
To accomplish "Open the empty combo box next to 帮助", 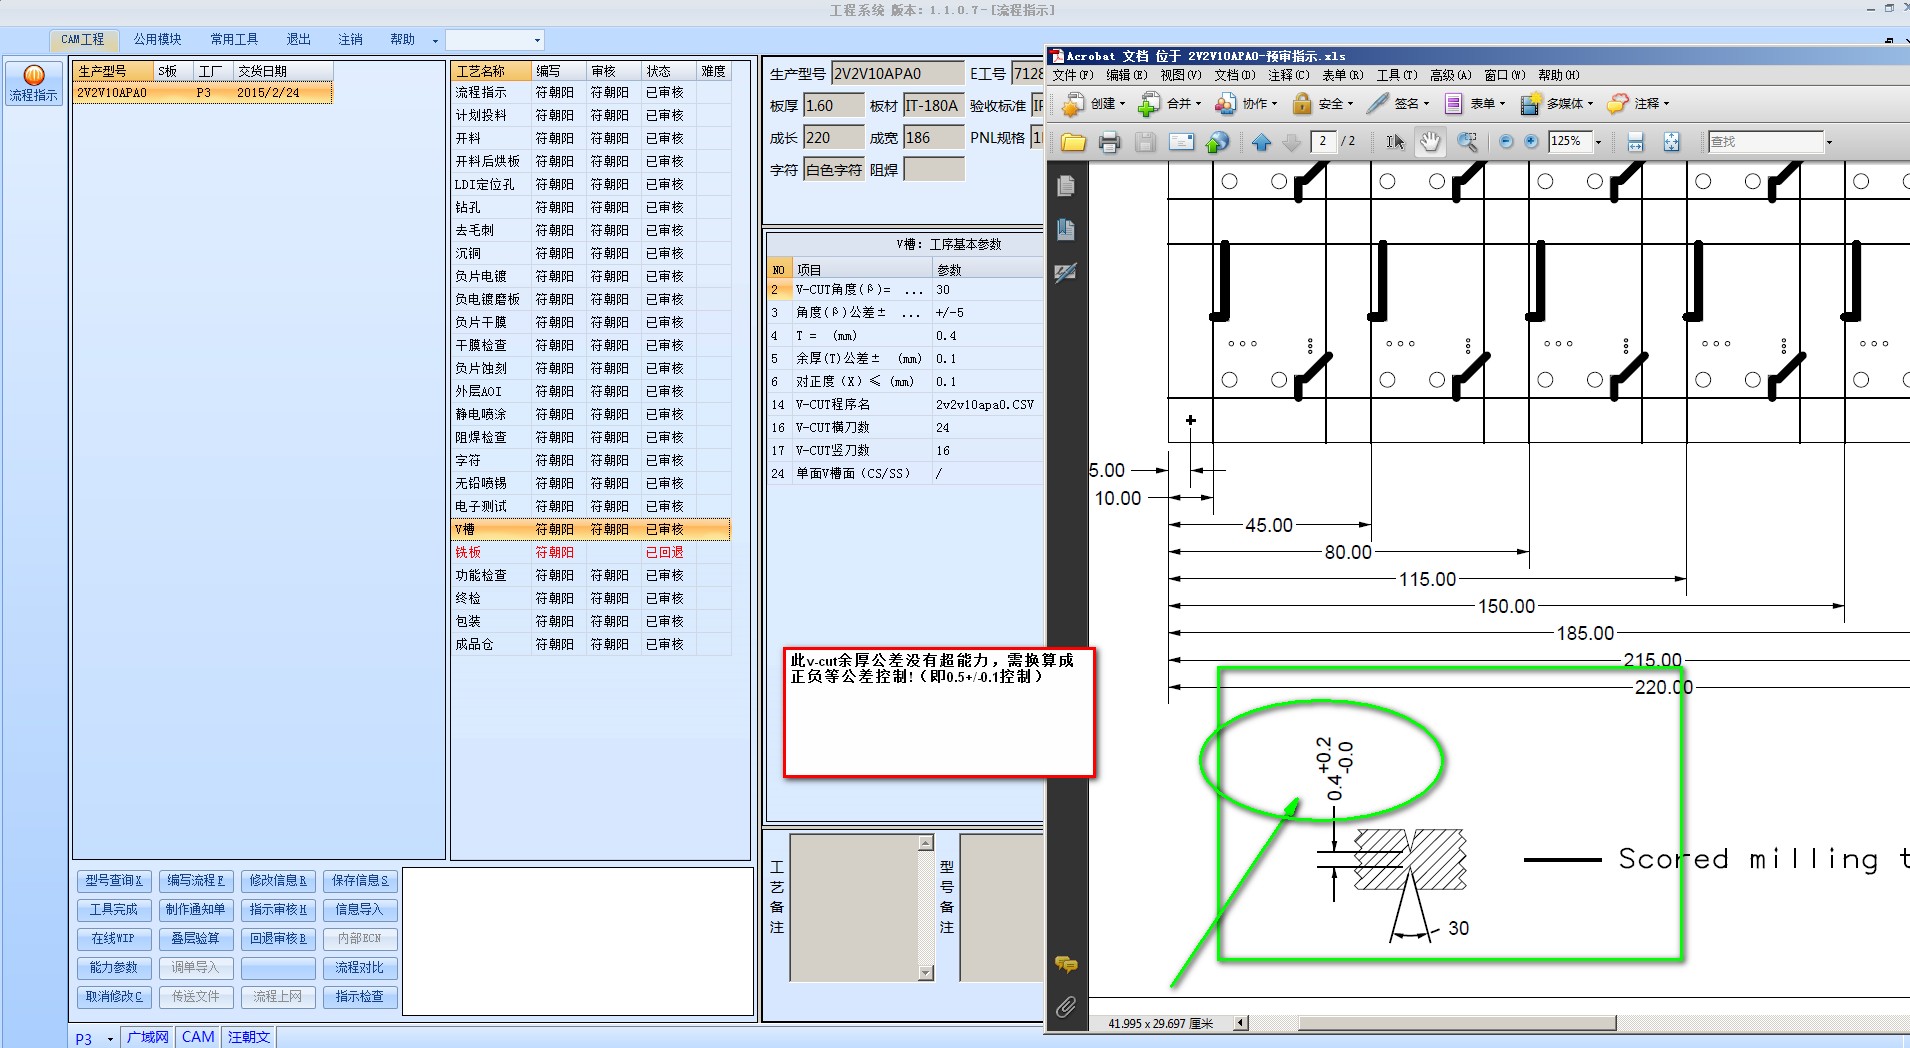I will click(x=494, y=40).
